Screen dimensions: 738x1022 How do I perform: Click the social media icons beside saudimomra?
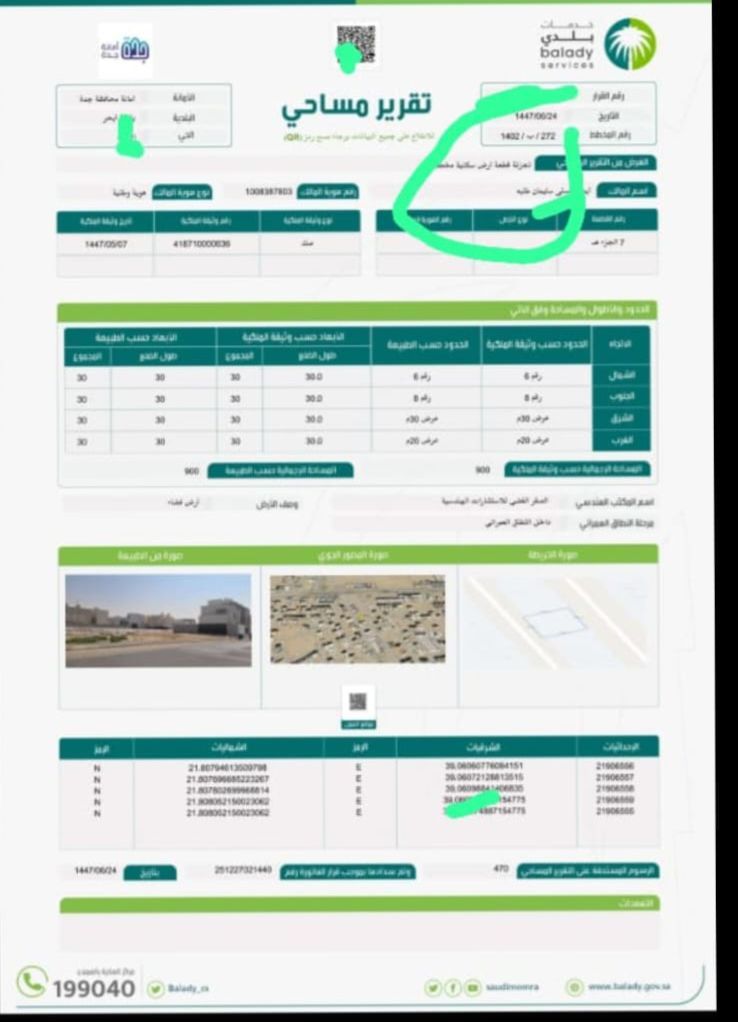coord(453,987)
